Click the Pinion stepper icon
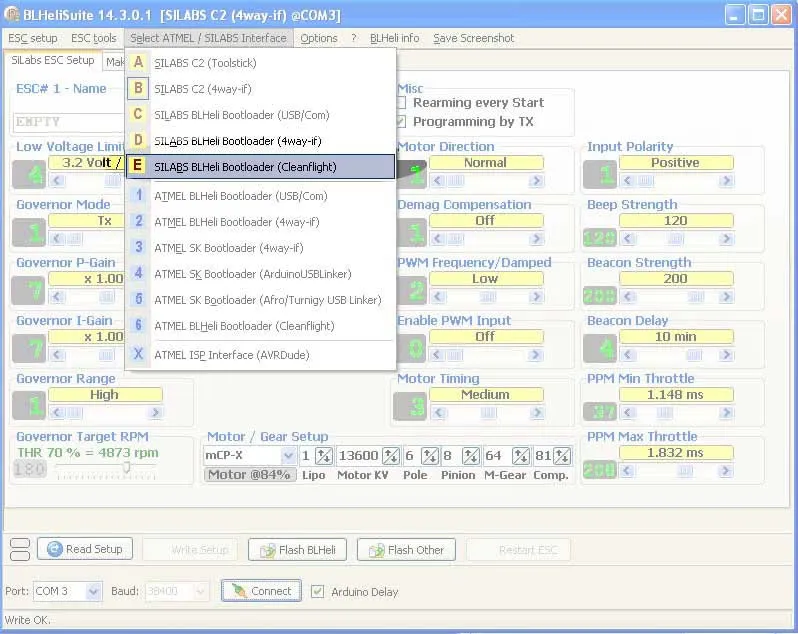Screen dimensions: 798x634 coord(470,456)
